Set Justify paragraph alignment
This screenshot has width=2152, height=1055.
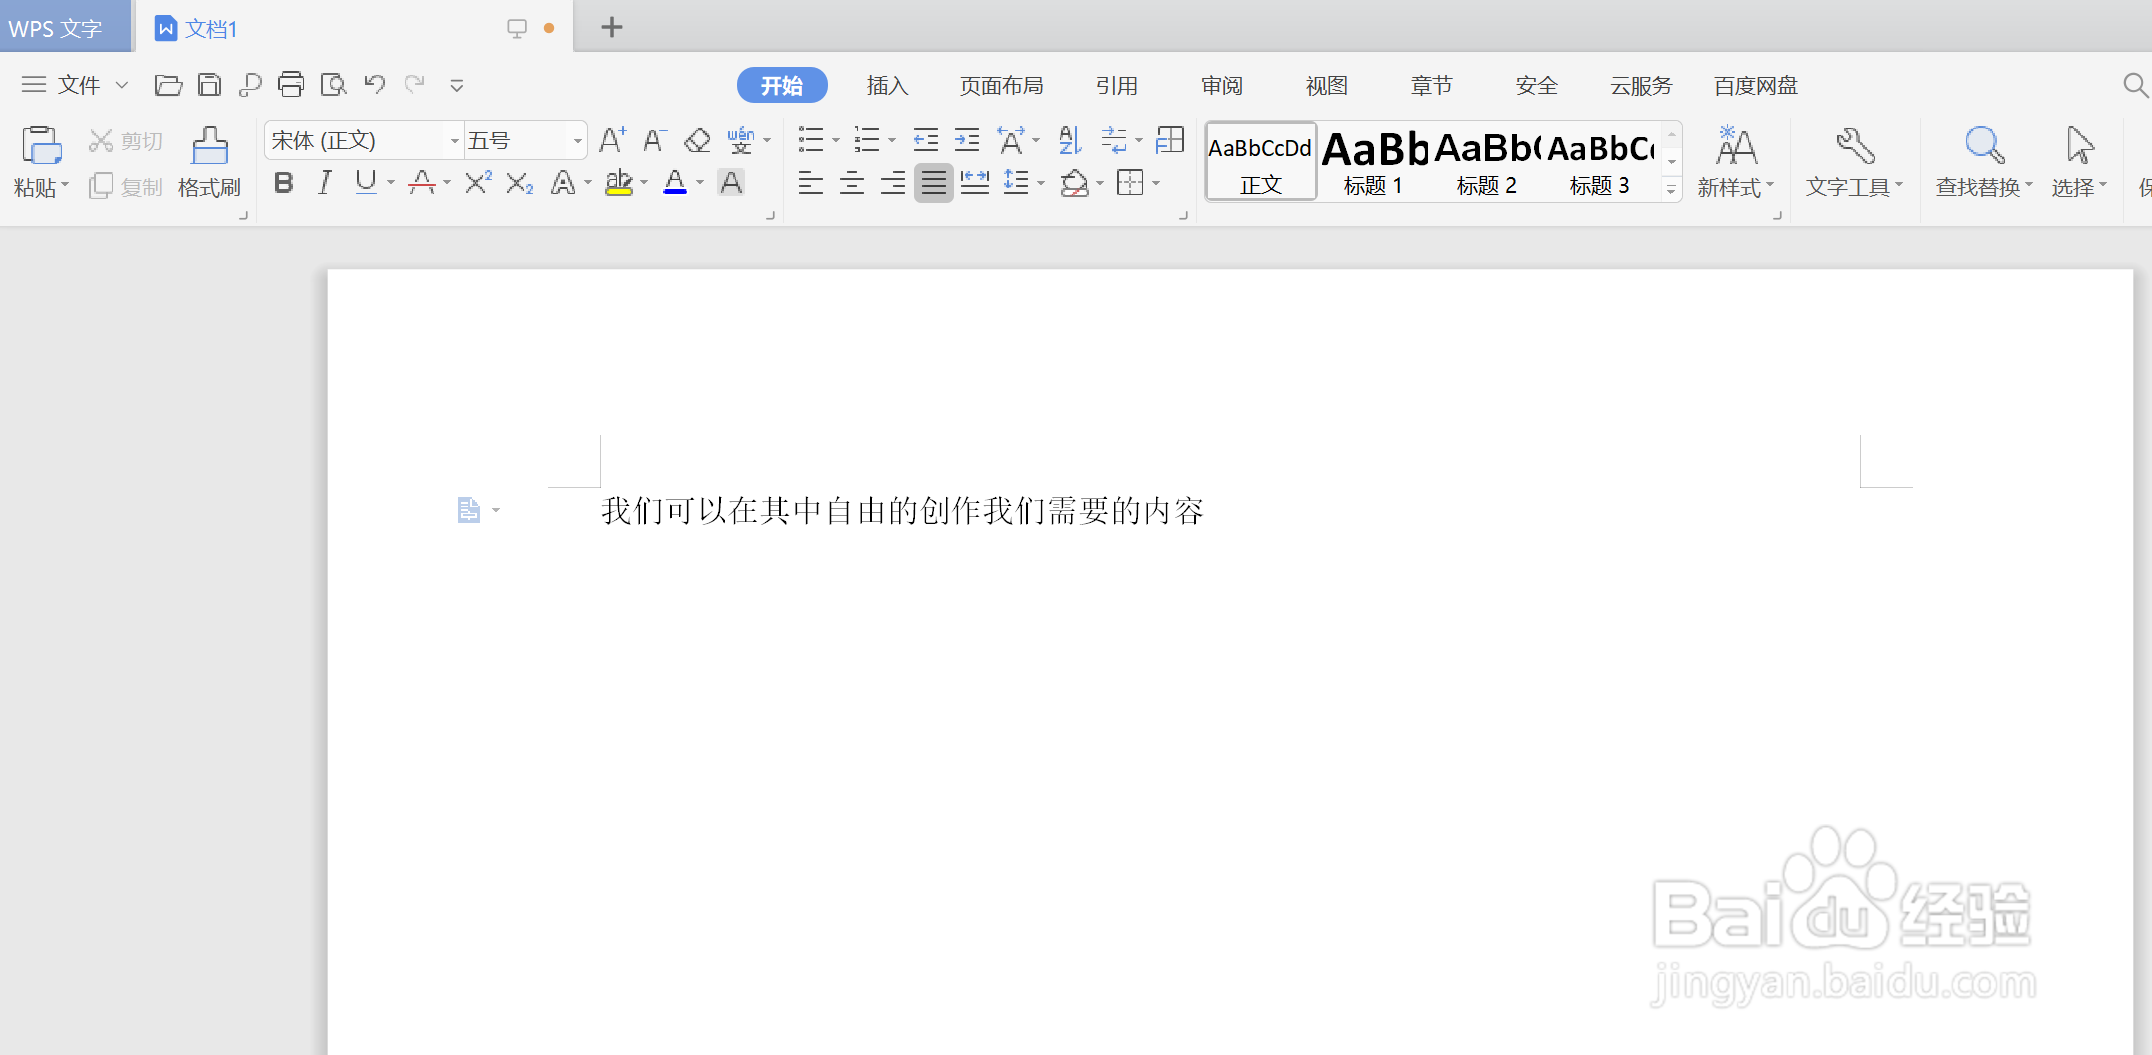coord(933,183)
